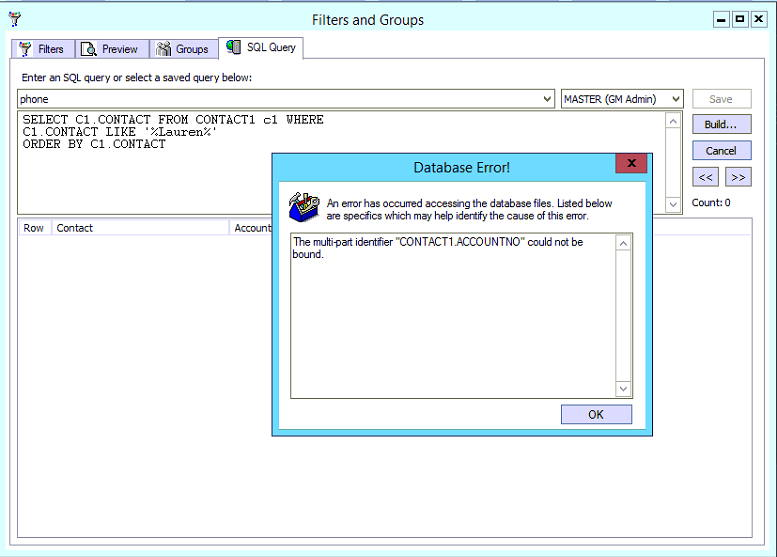Go to previous record with << button
The height and width of the screenshot is (557, 777).
(x=706, y=177)
